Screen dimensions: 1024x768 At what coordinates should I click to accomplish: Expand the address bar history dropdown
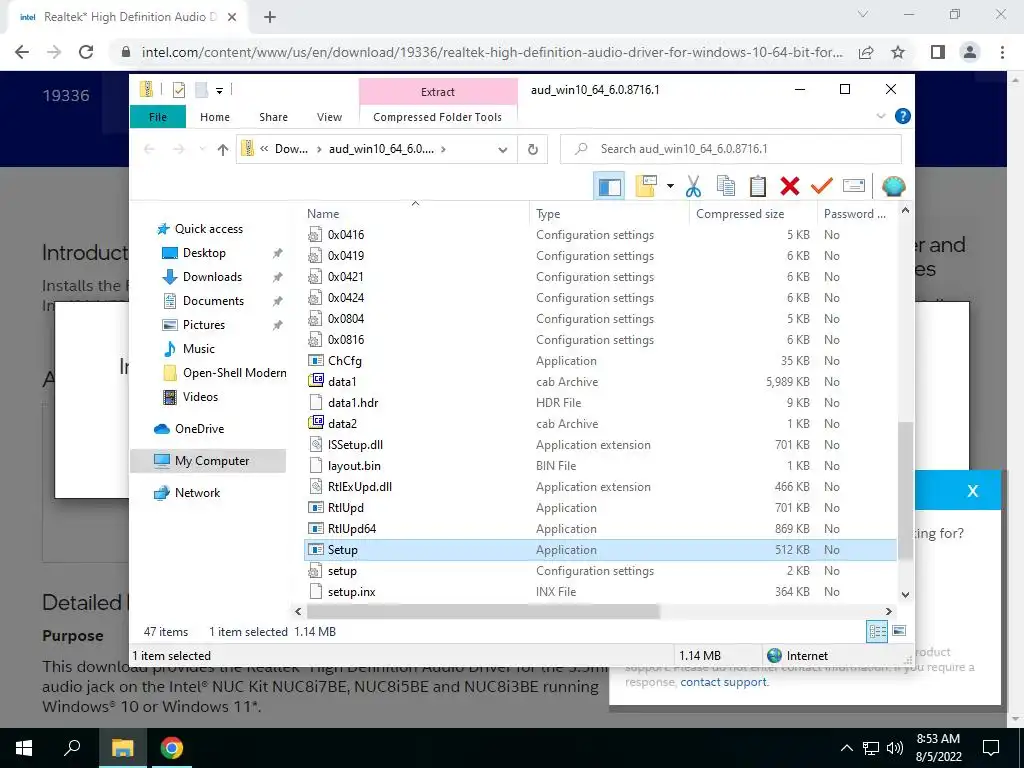pyautogui.click(x=503, y=150)
